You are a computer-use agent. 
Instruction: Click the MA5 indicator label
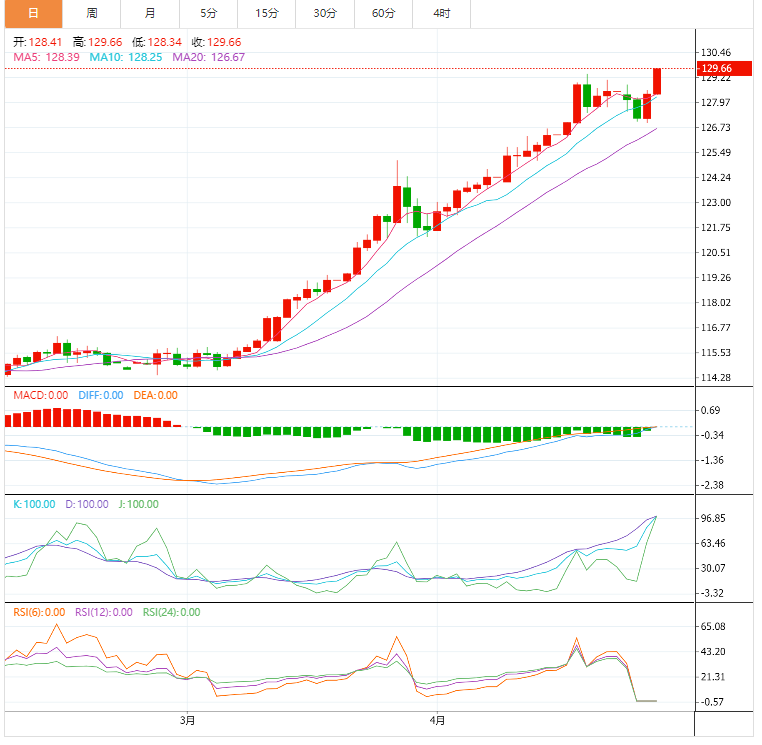(46, 58)
